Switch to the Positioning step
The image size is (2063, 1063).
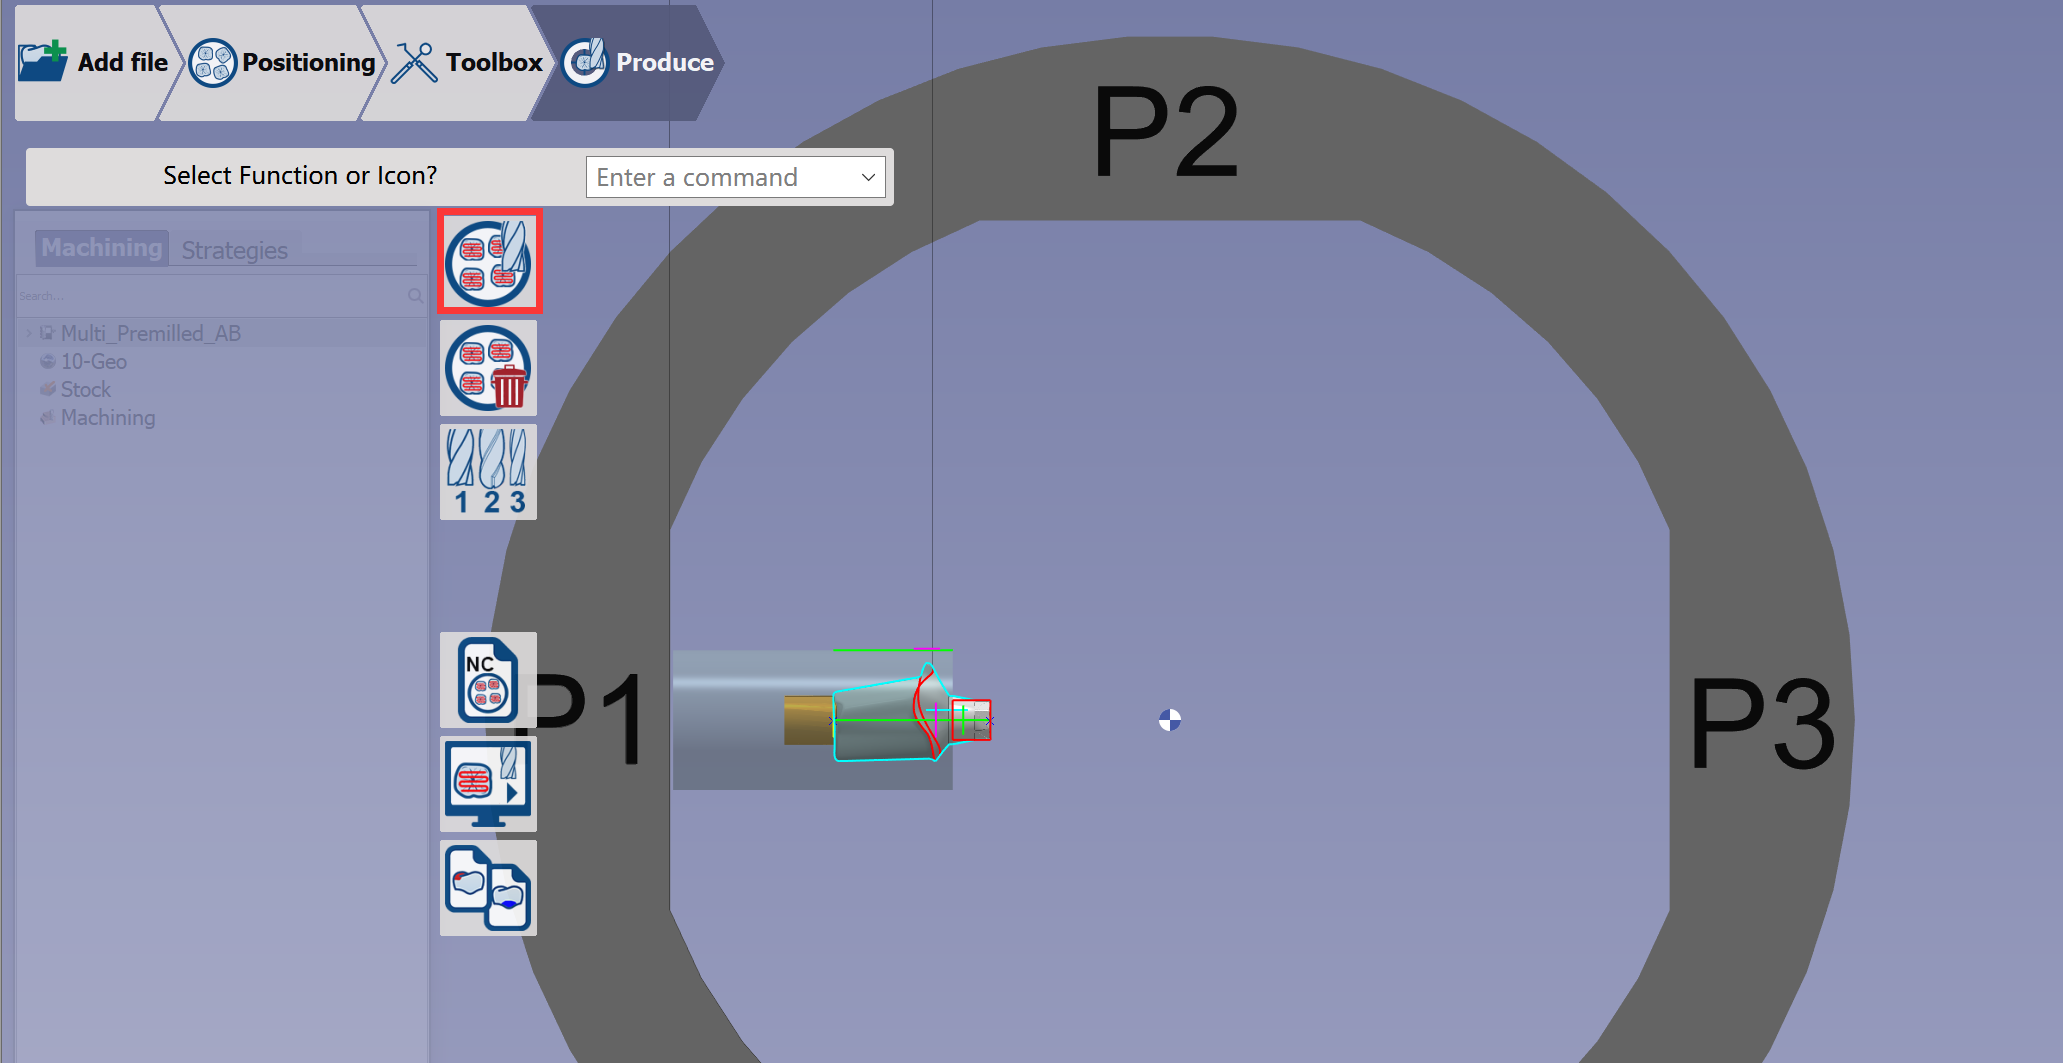coord(280,62)
